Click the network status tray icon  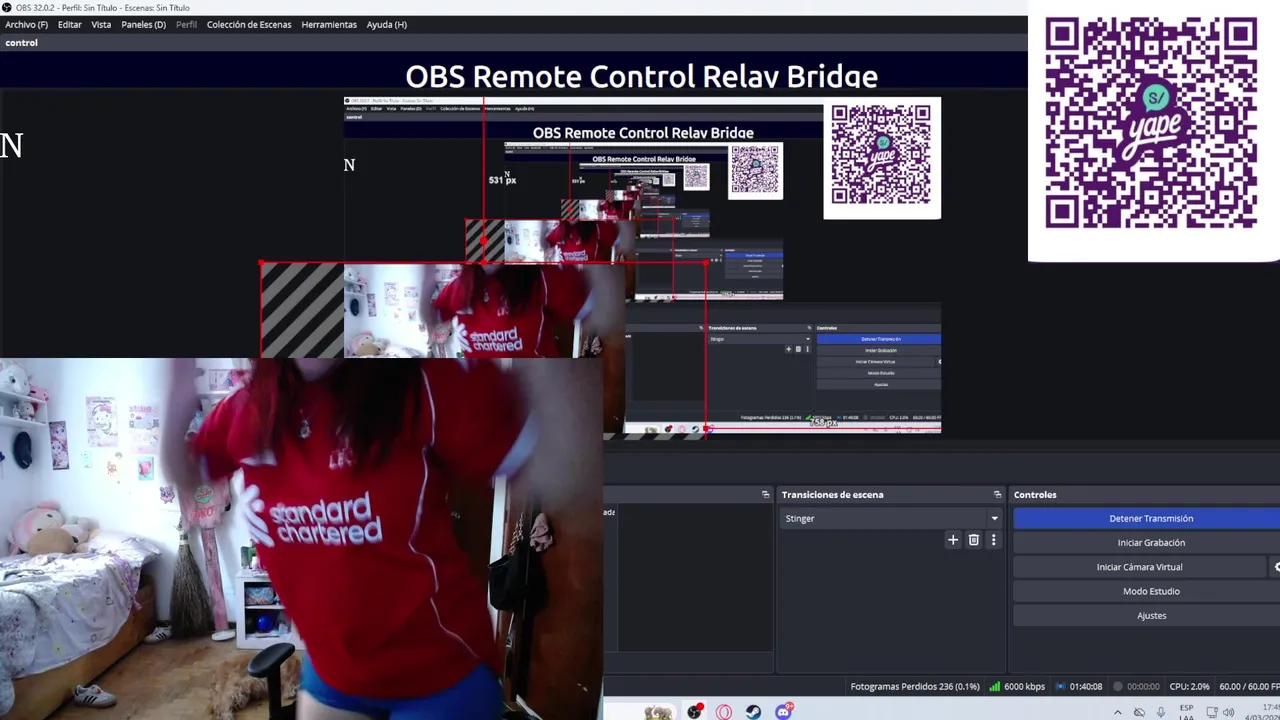coord(1139,713)
